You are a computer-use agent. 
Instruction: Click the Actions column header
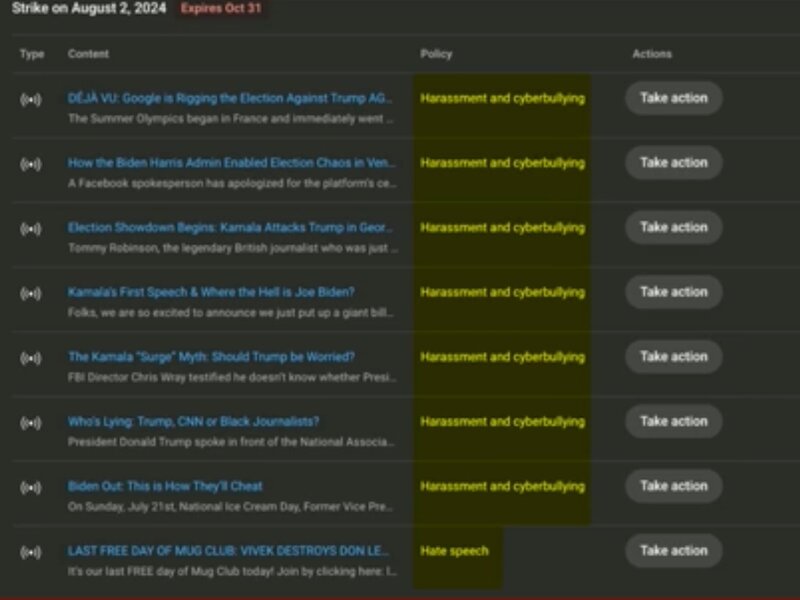[652, 54]
